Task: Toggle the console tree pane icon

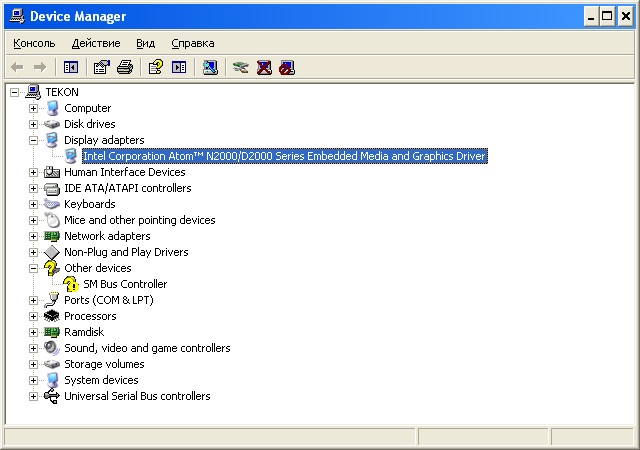Action: click(x=70, y=67)
